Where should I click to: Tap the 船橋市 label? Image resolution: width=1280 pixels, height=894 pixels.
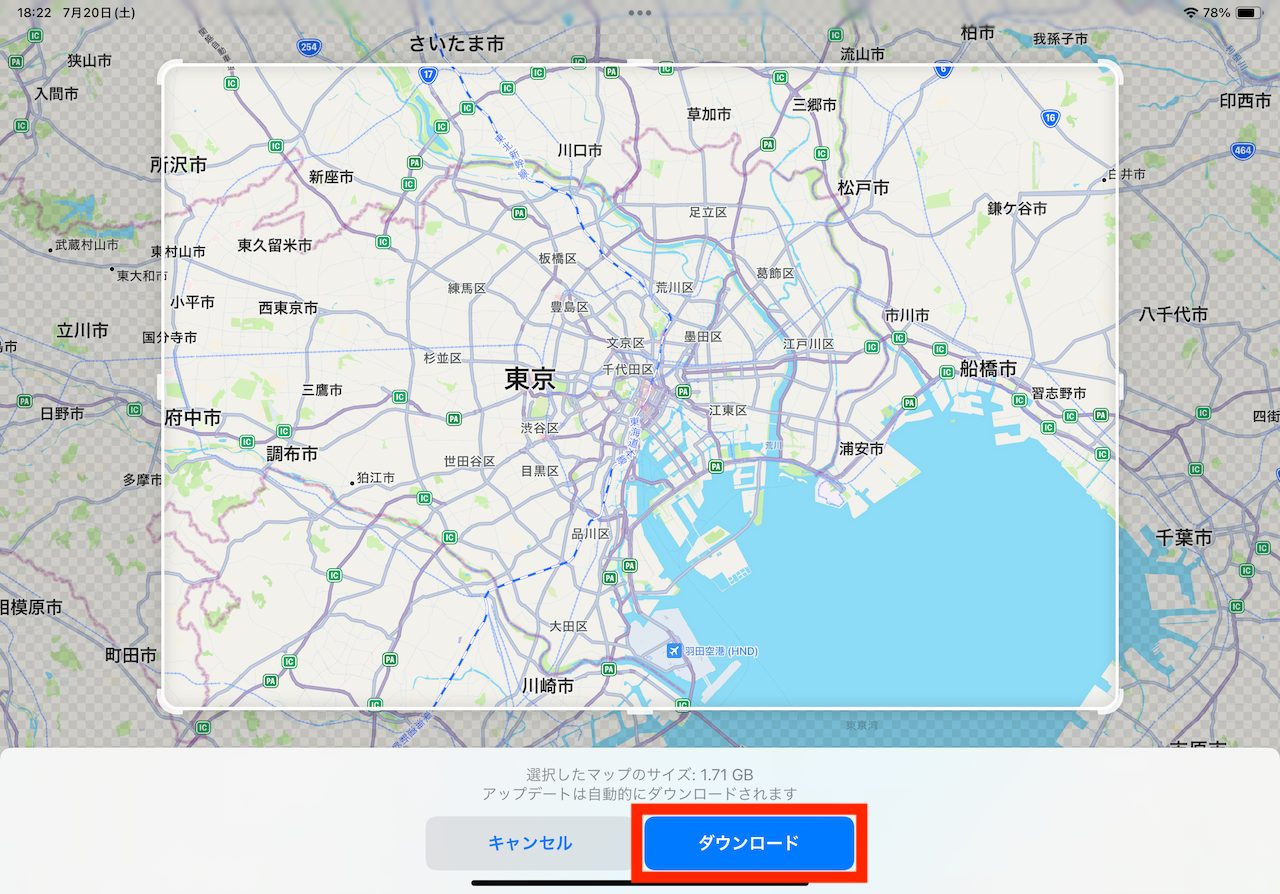(x=988, y=368)
